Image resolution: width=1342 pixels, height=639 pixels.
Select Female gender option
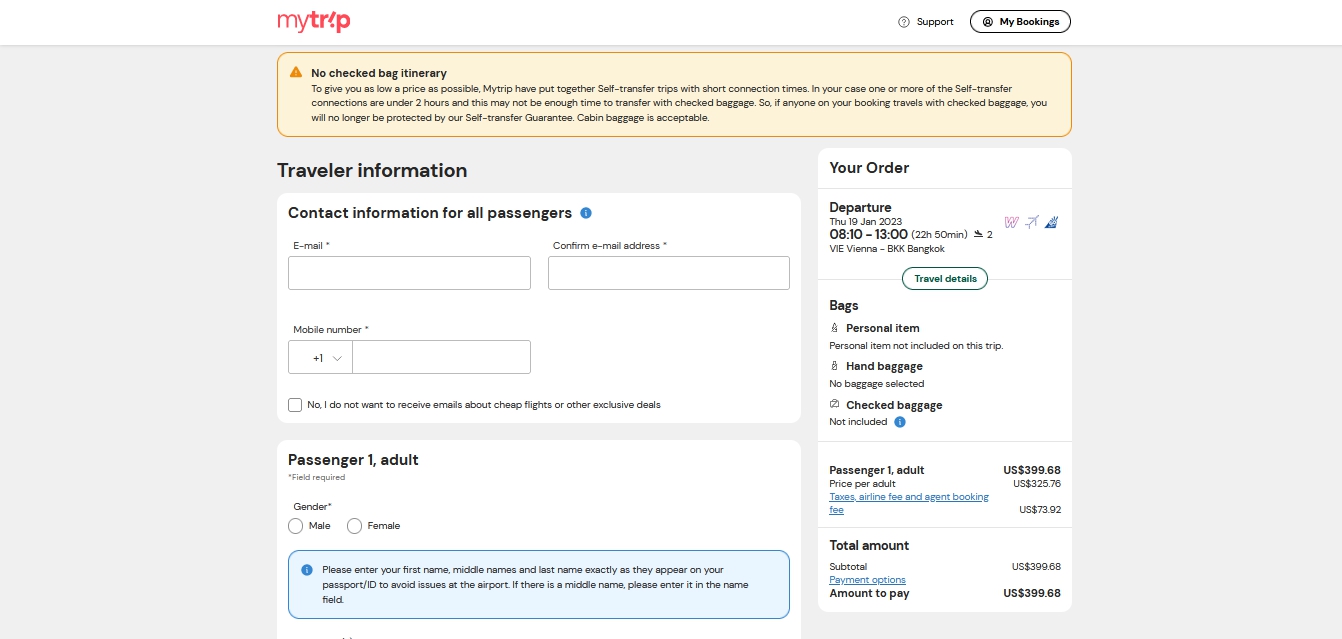(355, 526)
